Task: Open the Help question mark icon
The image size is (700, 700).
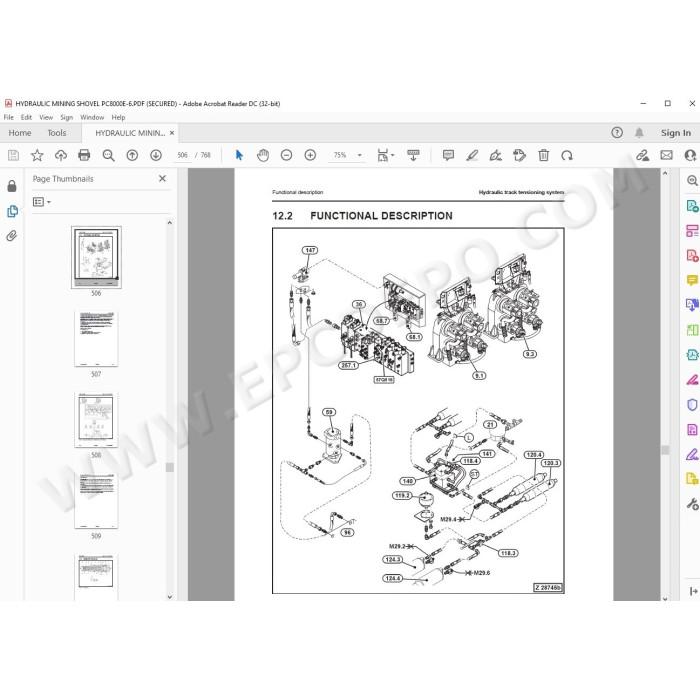Action: click(617, 133)
